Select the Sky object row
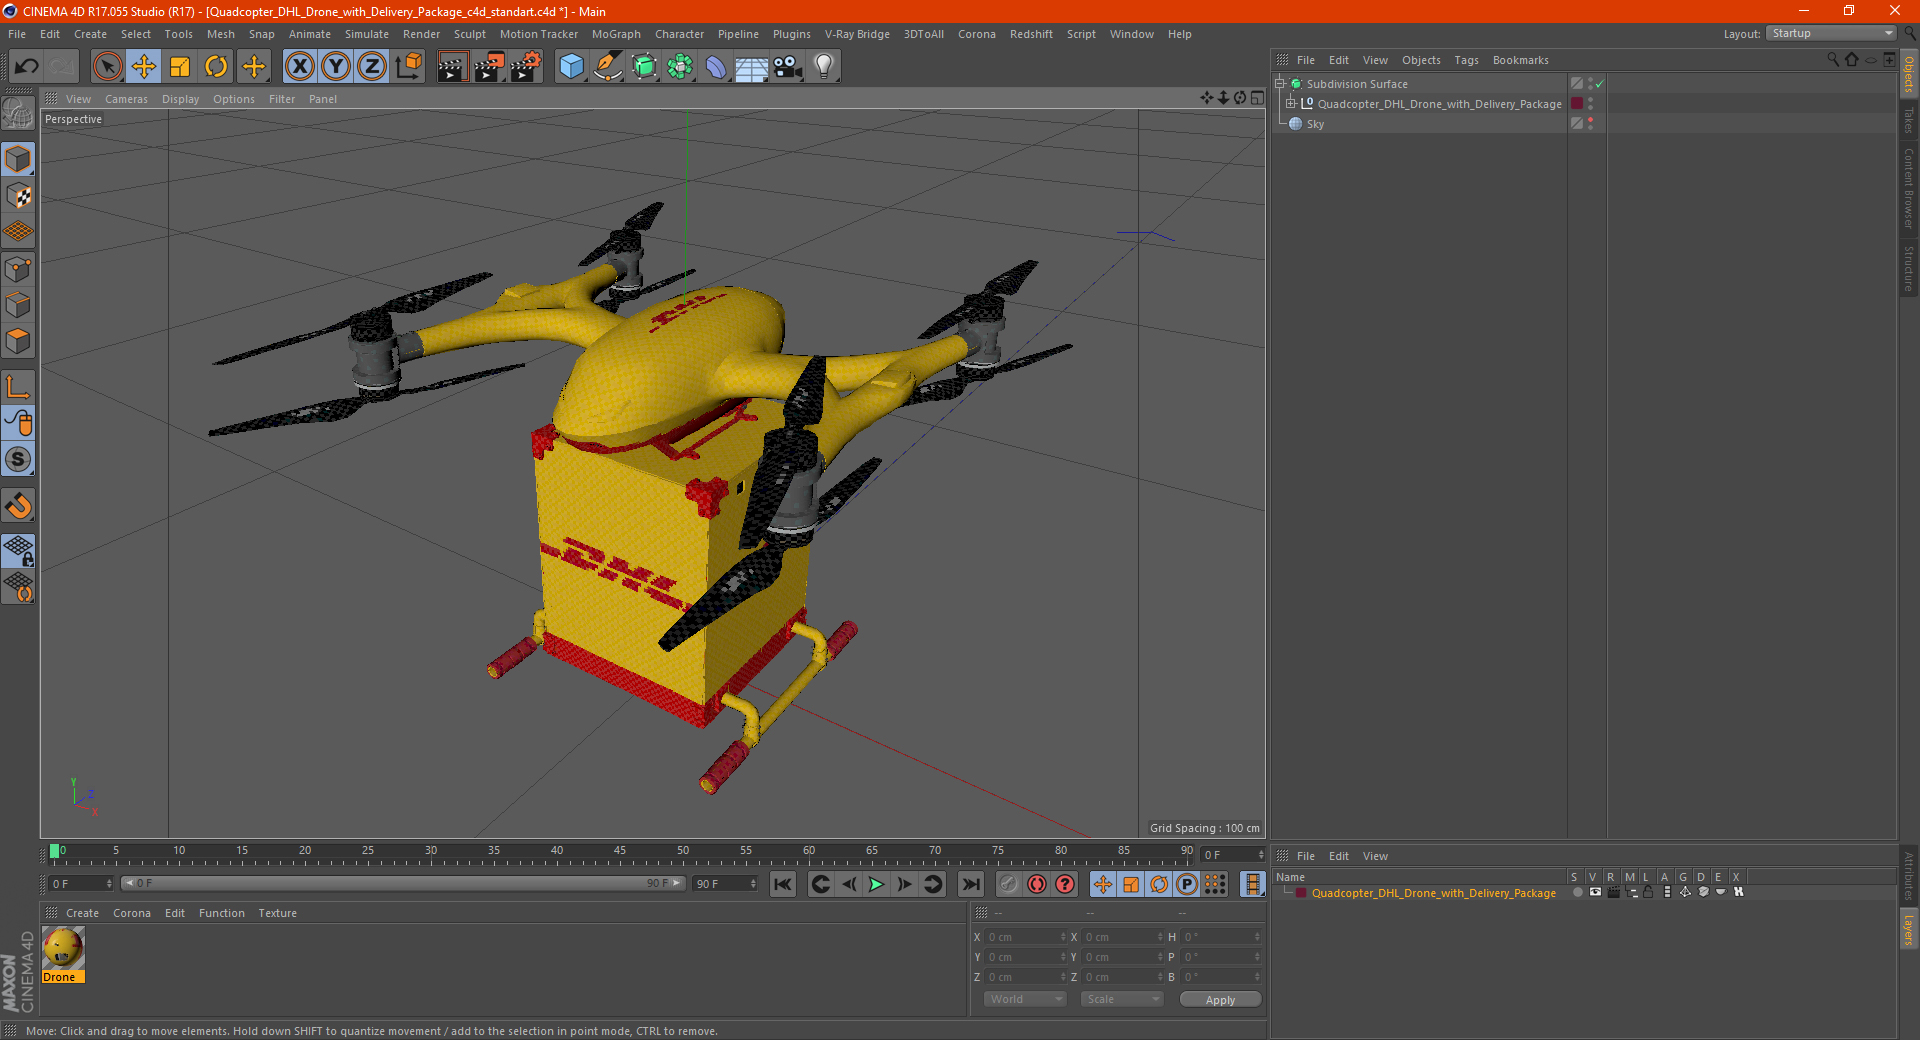 click(1420, 124)
